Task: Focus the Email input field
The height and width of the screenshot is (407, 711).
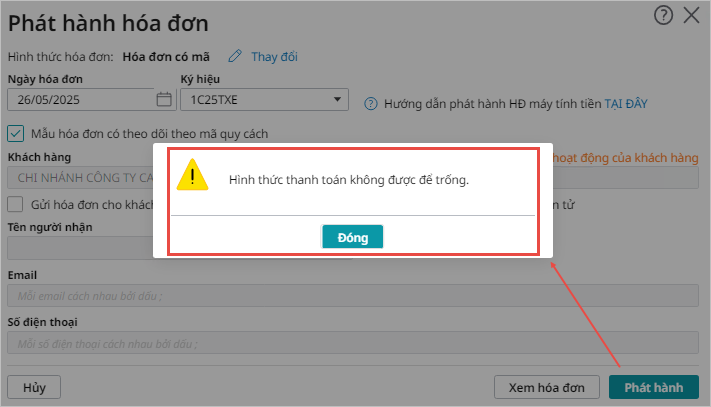Action: pos(353,296)
